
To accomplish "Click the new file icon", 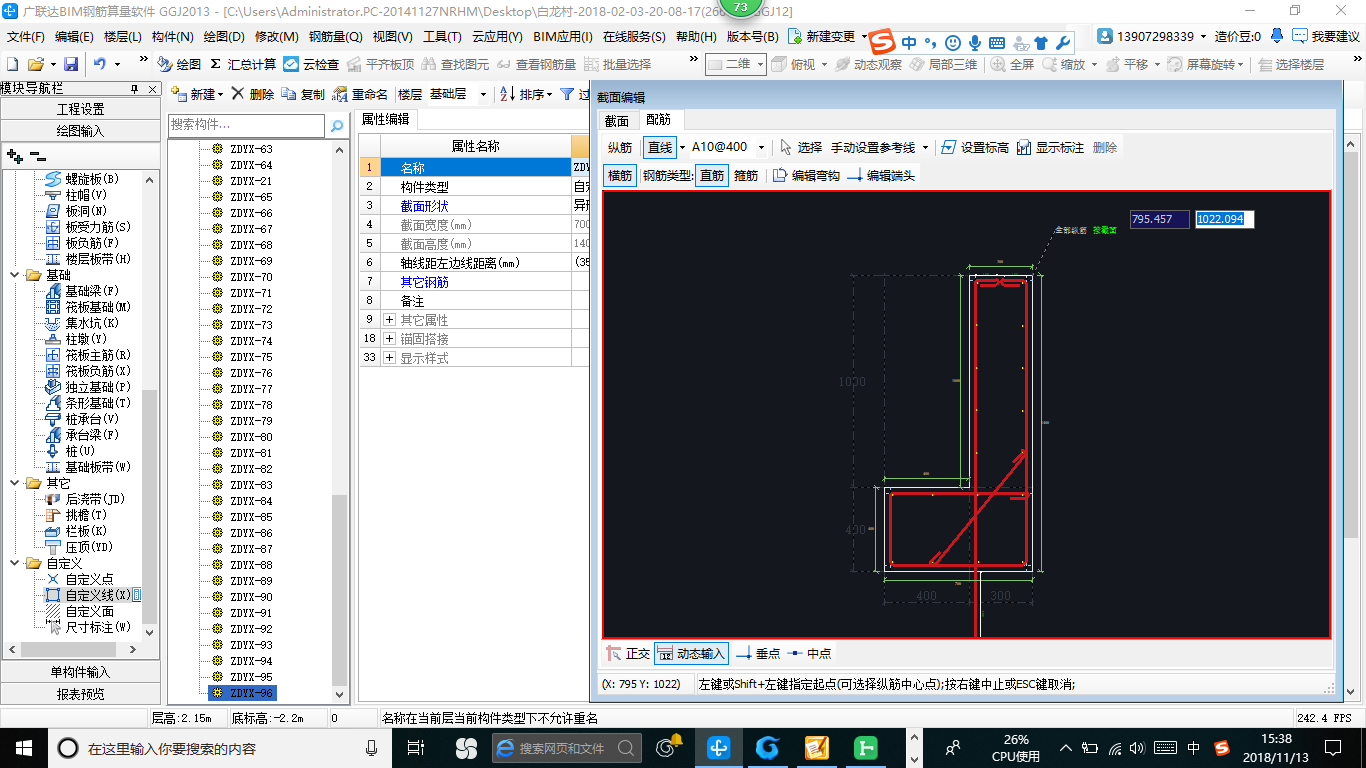I will click(12, 64).
